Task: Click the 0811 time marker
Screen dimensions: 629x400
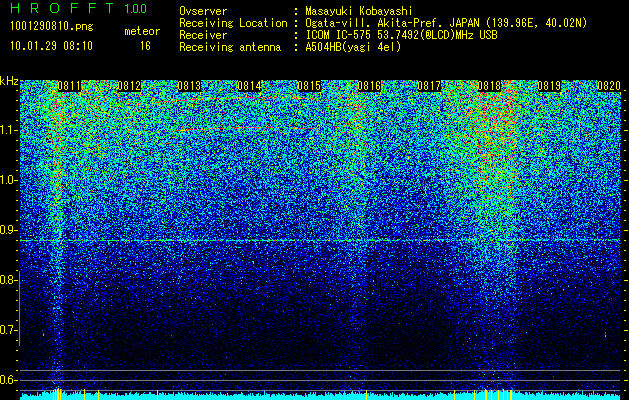Action: (69, 86)
